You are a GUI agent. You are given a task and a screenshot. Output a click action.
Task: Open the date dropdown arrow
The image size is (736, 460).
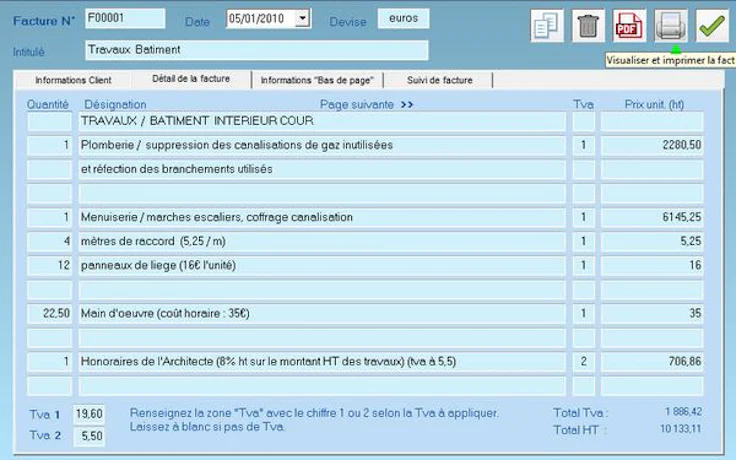[x=303, y=19]
